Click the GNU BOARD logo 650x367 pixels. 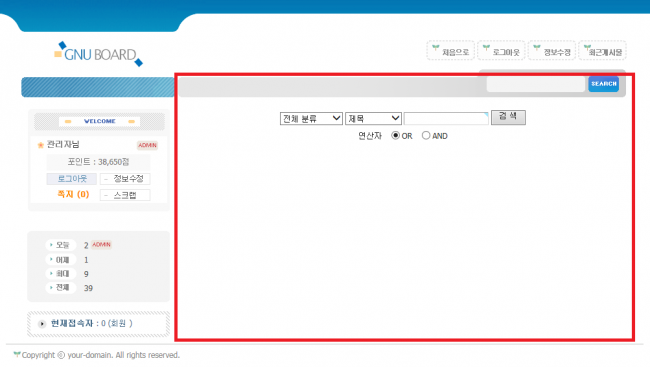click(x=99, y=54)
